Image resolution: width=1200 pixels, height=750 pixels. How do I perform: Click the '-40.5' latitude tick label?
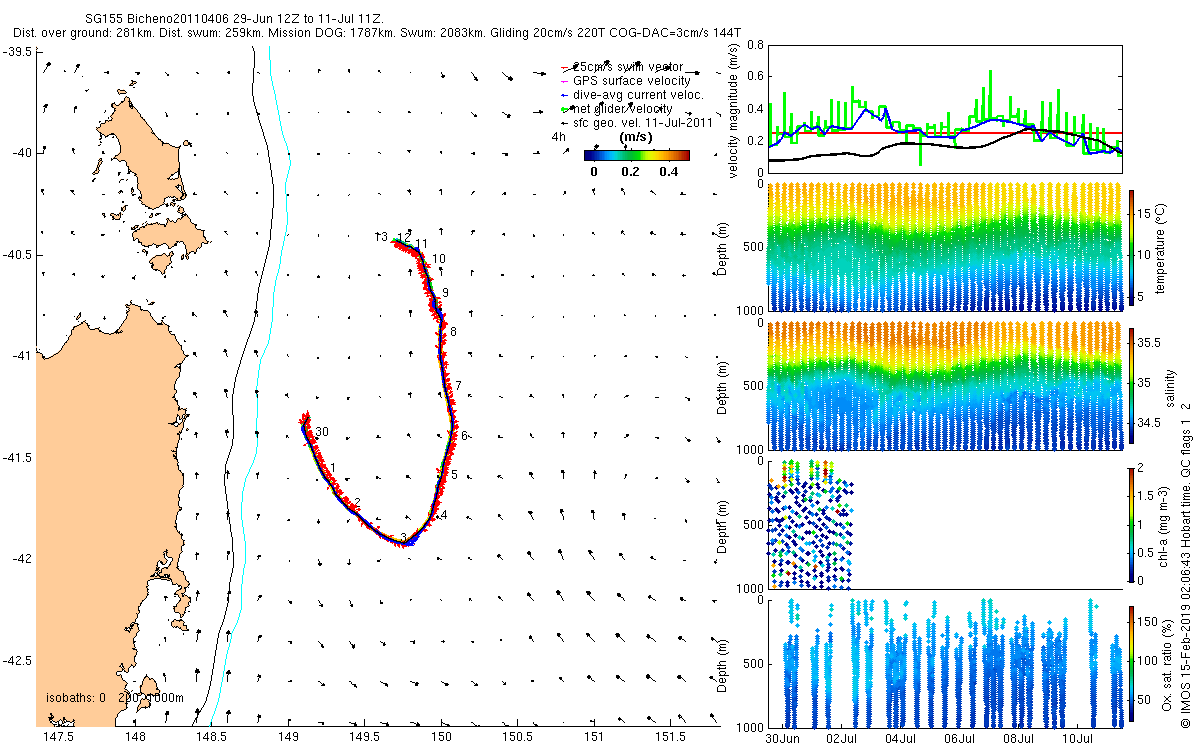pos(18,255)
